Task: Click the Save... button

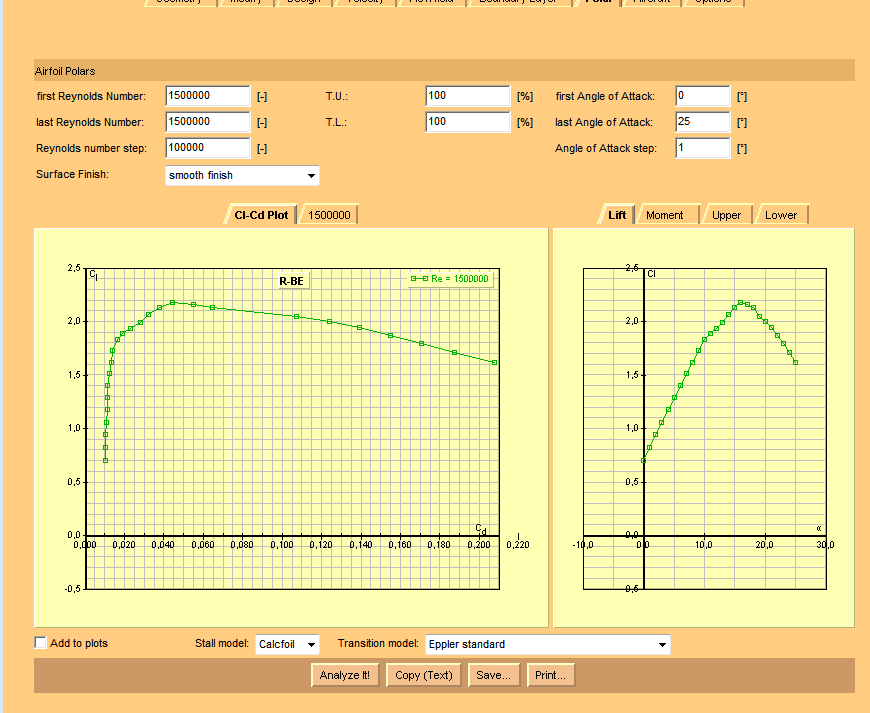Action: 494,675
